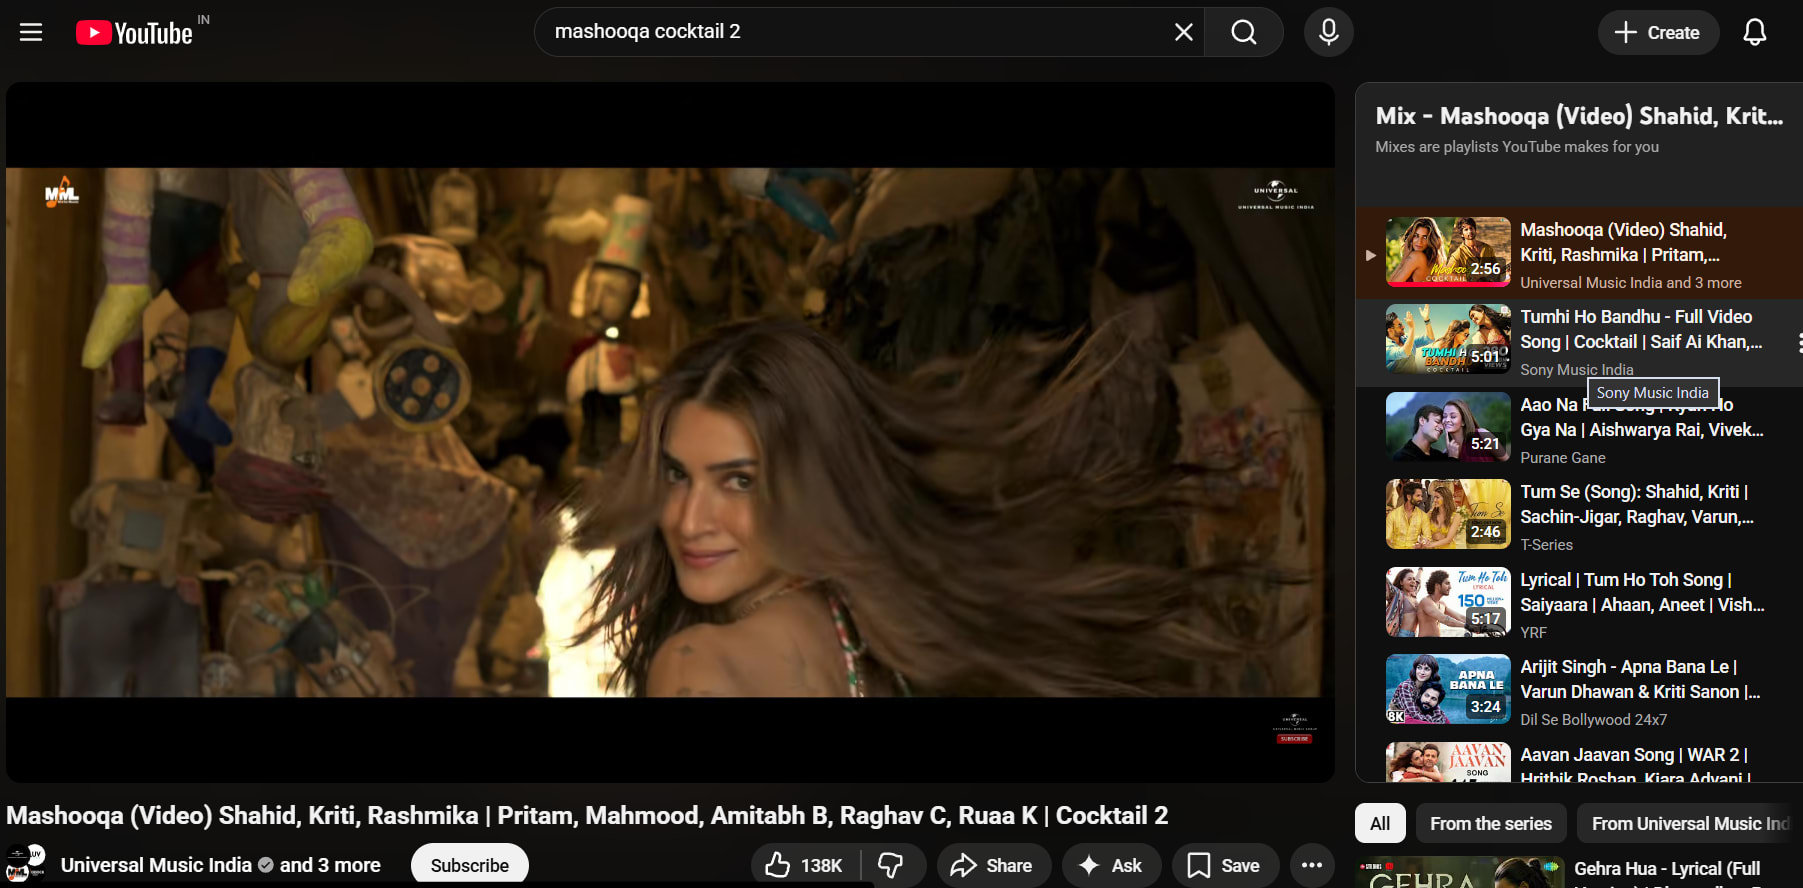Ask about this video
1803x888 pixels.
1111,865
